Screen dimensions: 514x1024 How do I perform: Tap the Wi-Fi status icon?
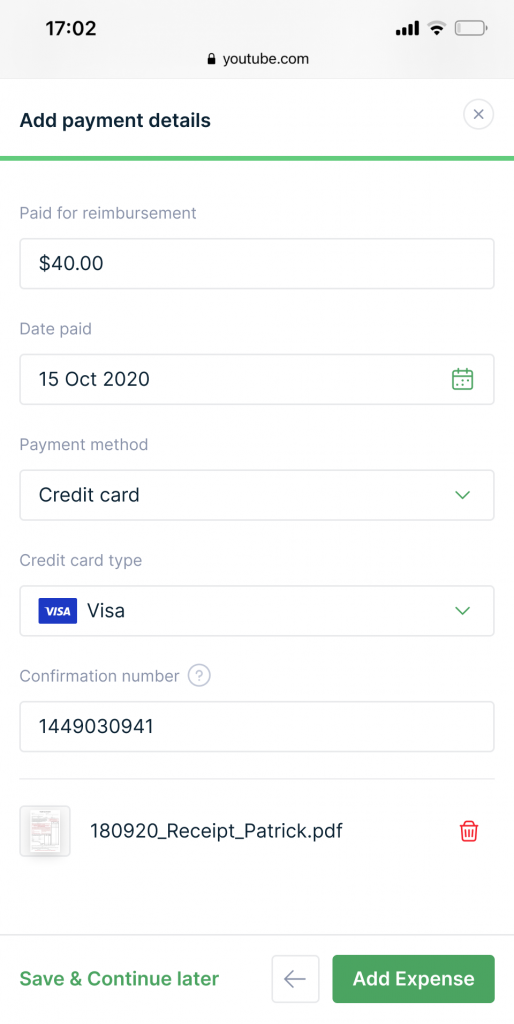436,28
